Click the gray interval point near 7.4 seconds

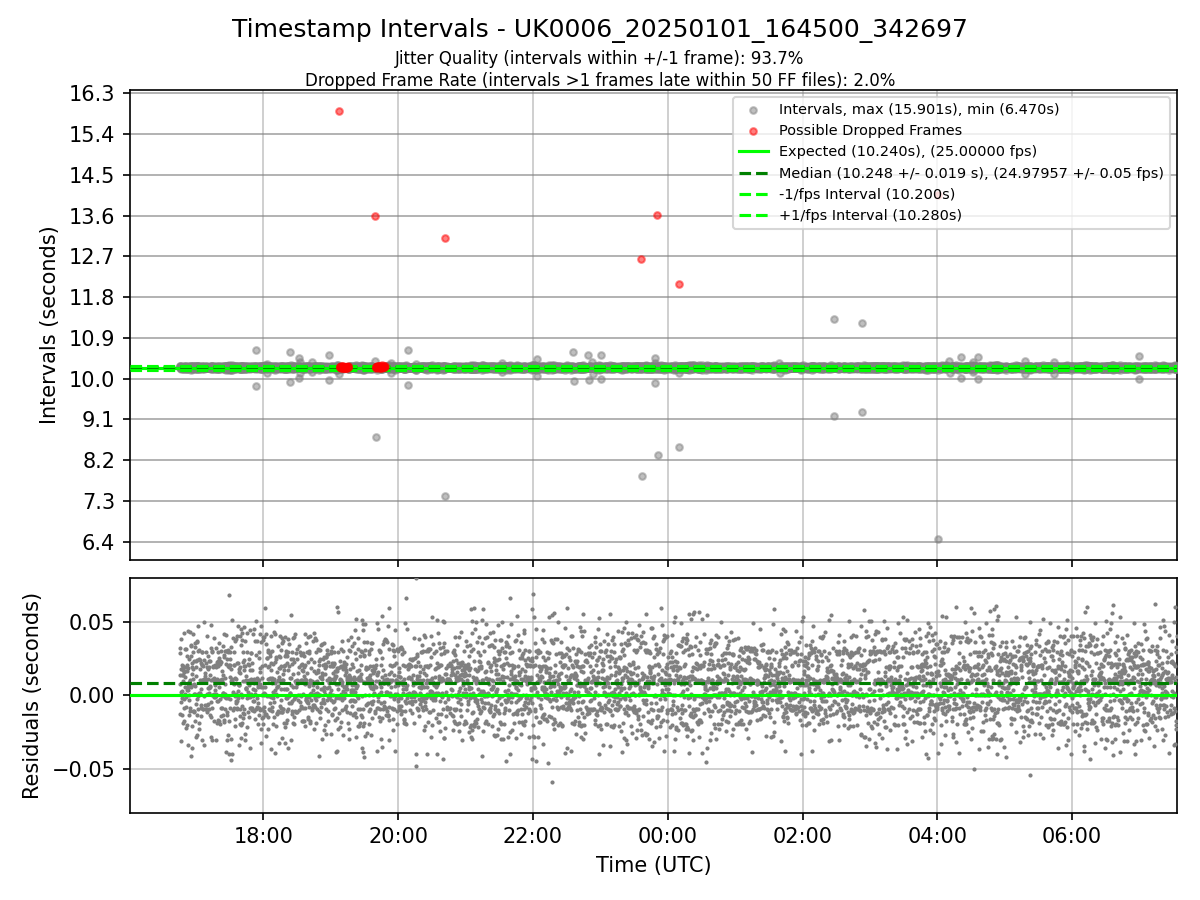tap(445, 496)
